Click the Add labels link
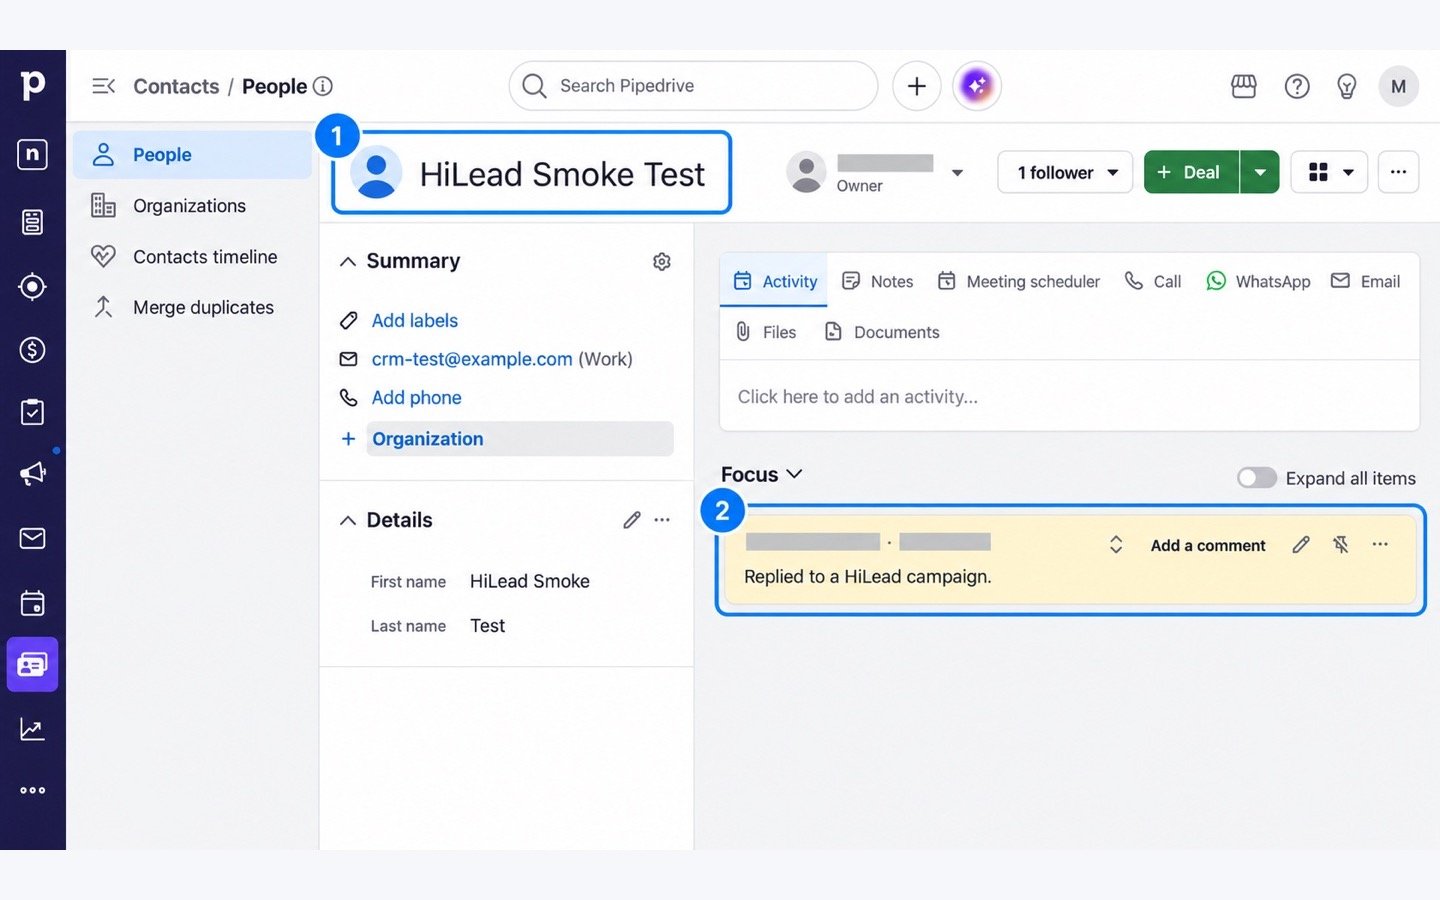 point(415,321)
